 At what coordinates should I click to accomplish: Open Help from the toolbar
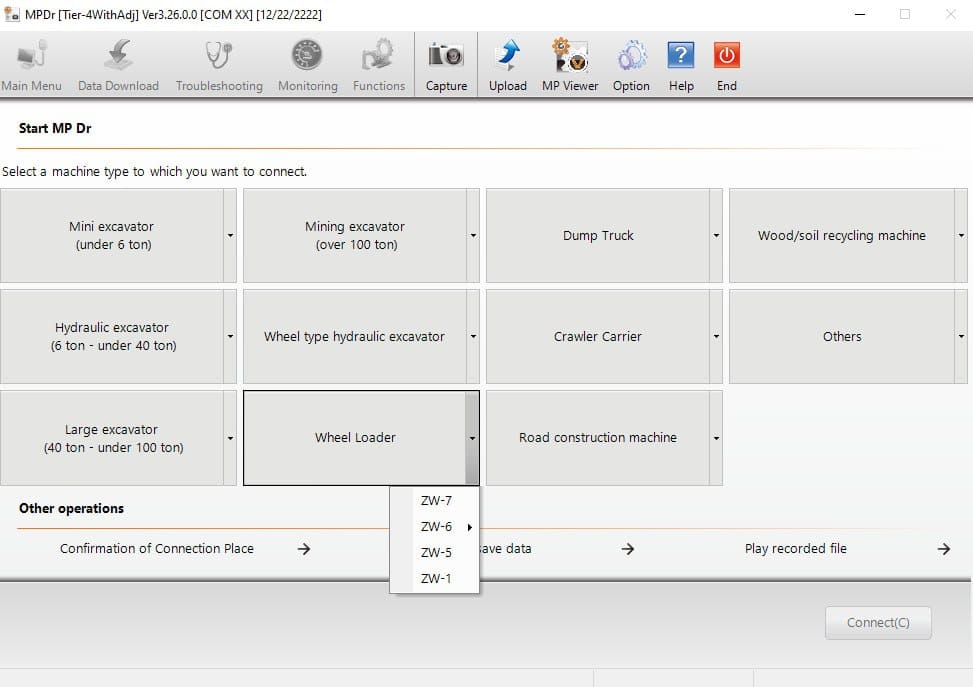coord(681,63)
